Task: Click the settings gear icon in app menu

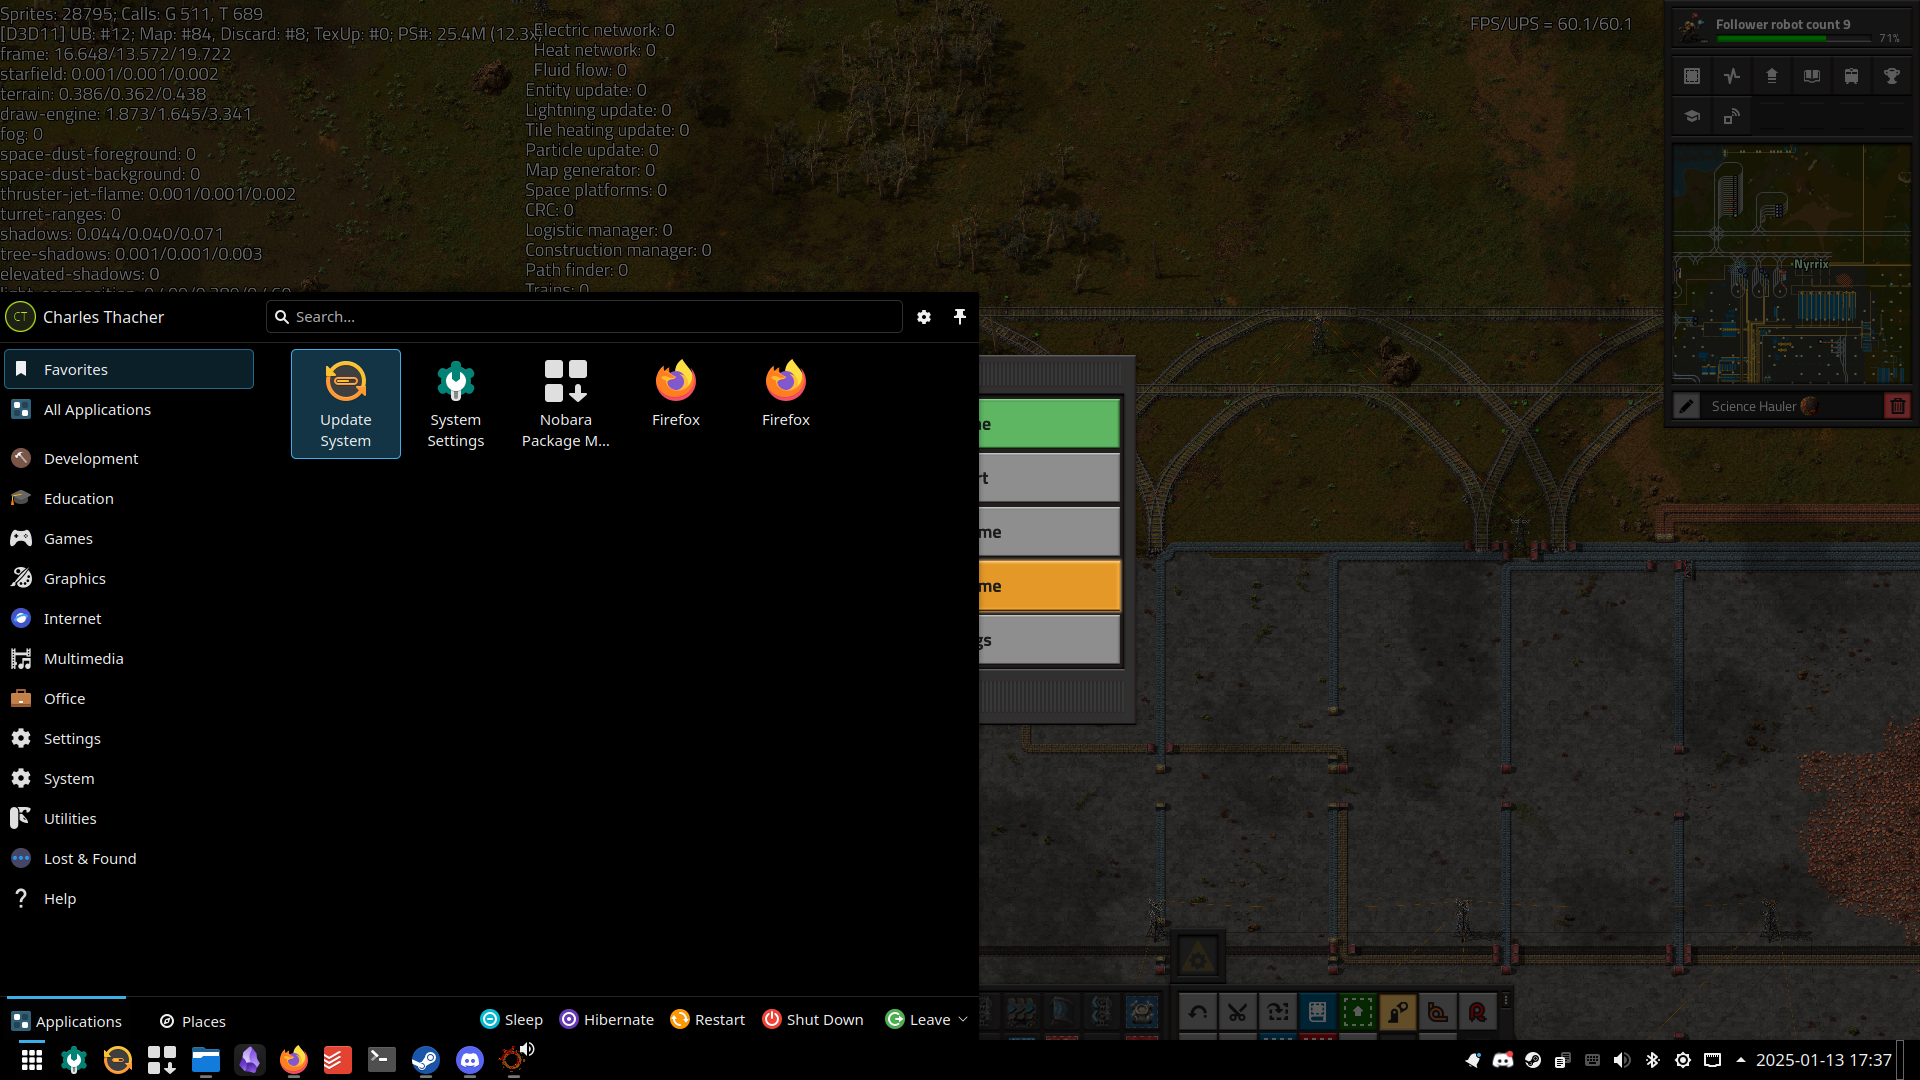Action: (923, 316)
